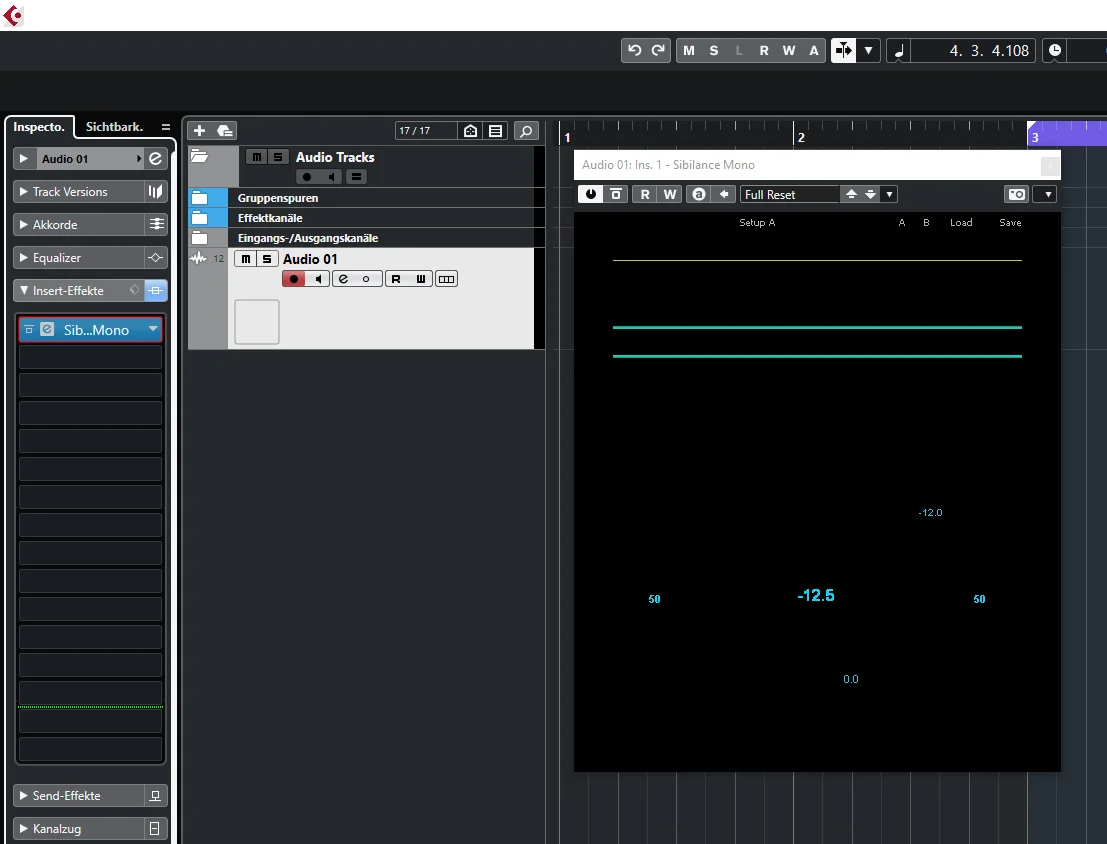Open the Sib...Mono insert slot dropdown arrow
The width and height of the screenshot is (1107, 844).
pos(153,329)
